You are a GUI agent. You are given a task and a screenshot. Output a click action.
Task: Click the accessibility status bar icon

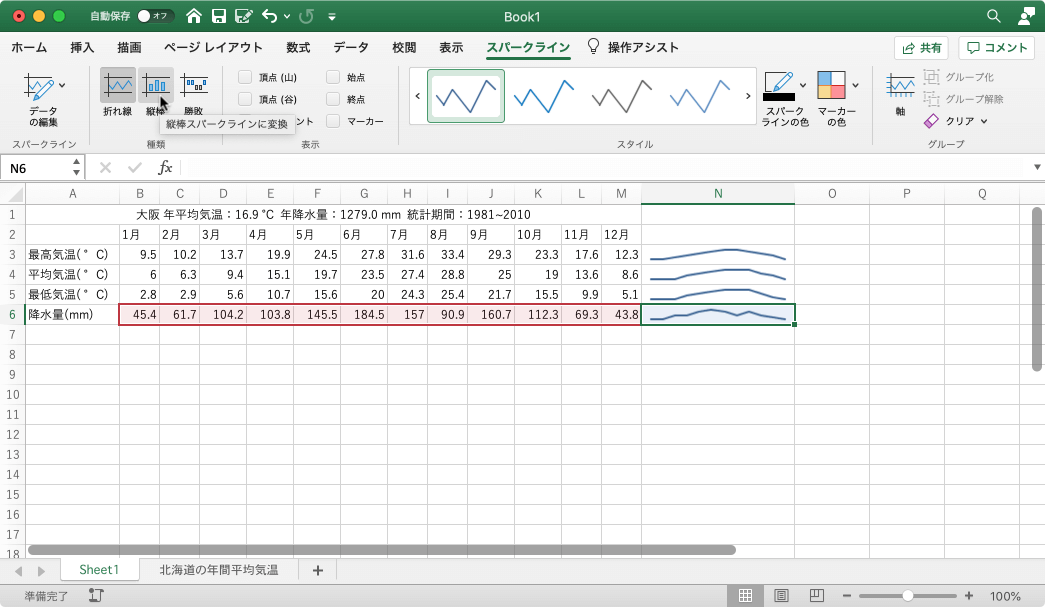[96, 596]
